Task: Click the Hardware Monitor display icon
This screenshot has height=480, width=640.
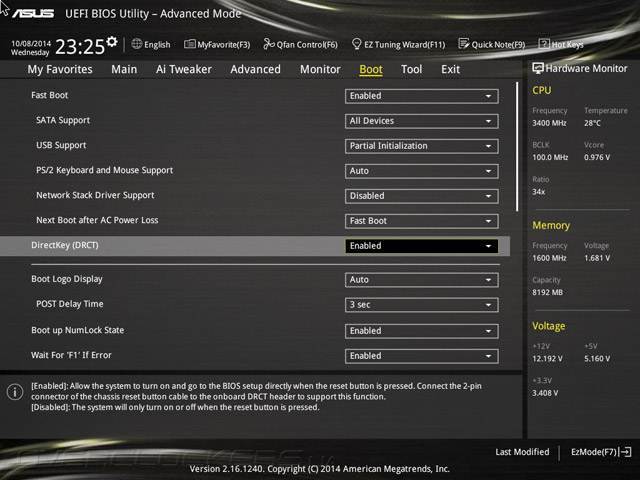Action: [538, 69]
